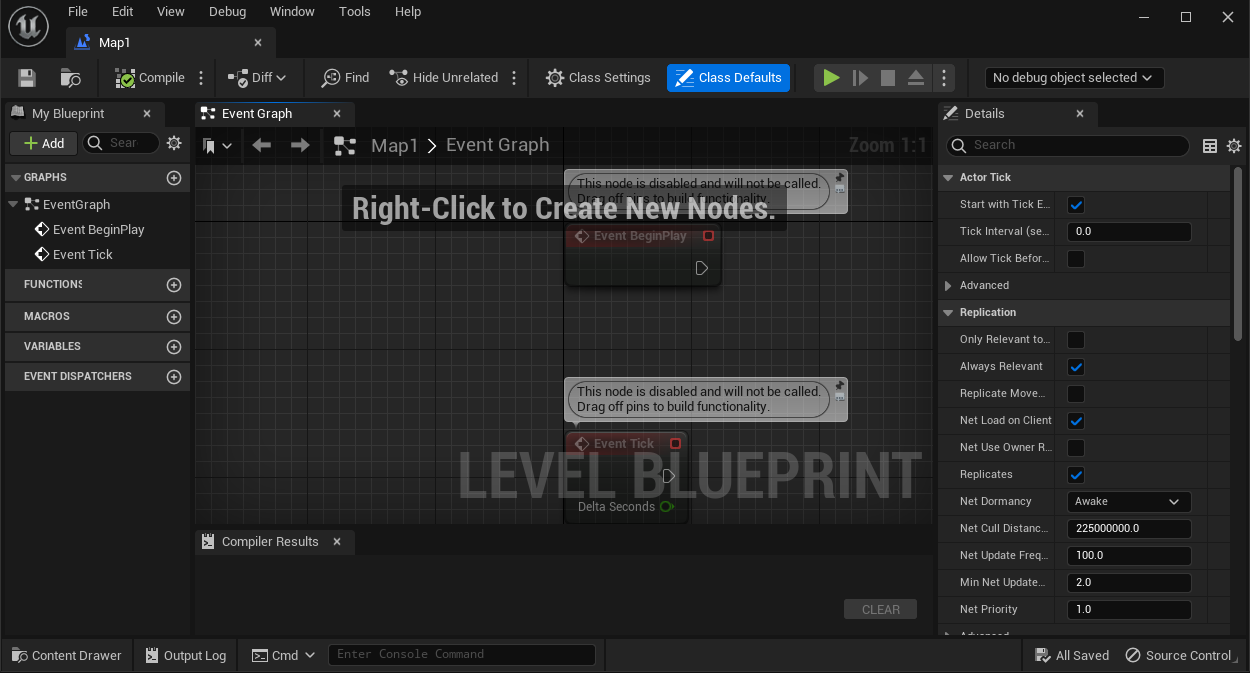The width and height of the screenshot is (1250, 673).
Task: Toggle Net Use Owner Relevancy checkbox
Action: [1076, 448]
